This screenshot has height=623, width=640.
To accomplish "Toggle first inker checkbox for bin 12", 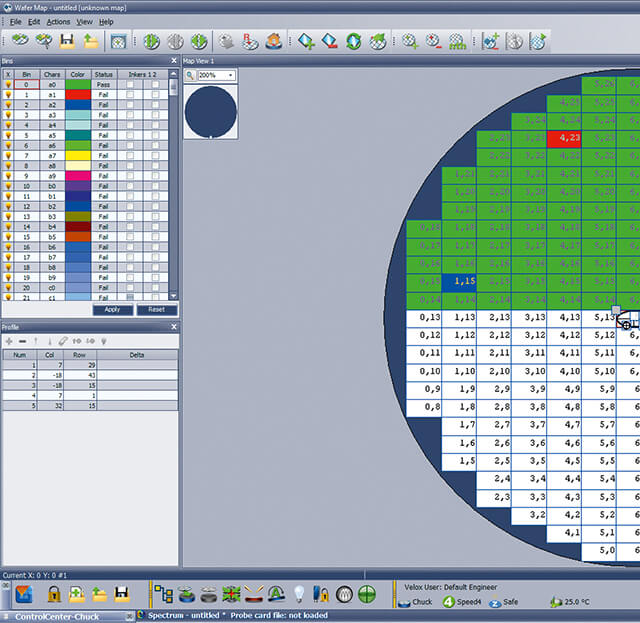I will (x=130, y=207).
